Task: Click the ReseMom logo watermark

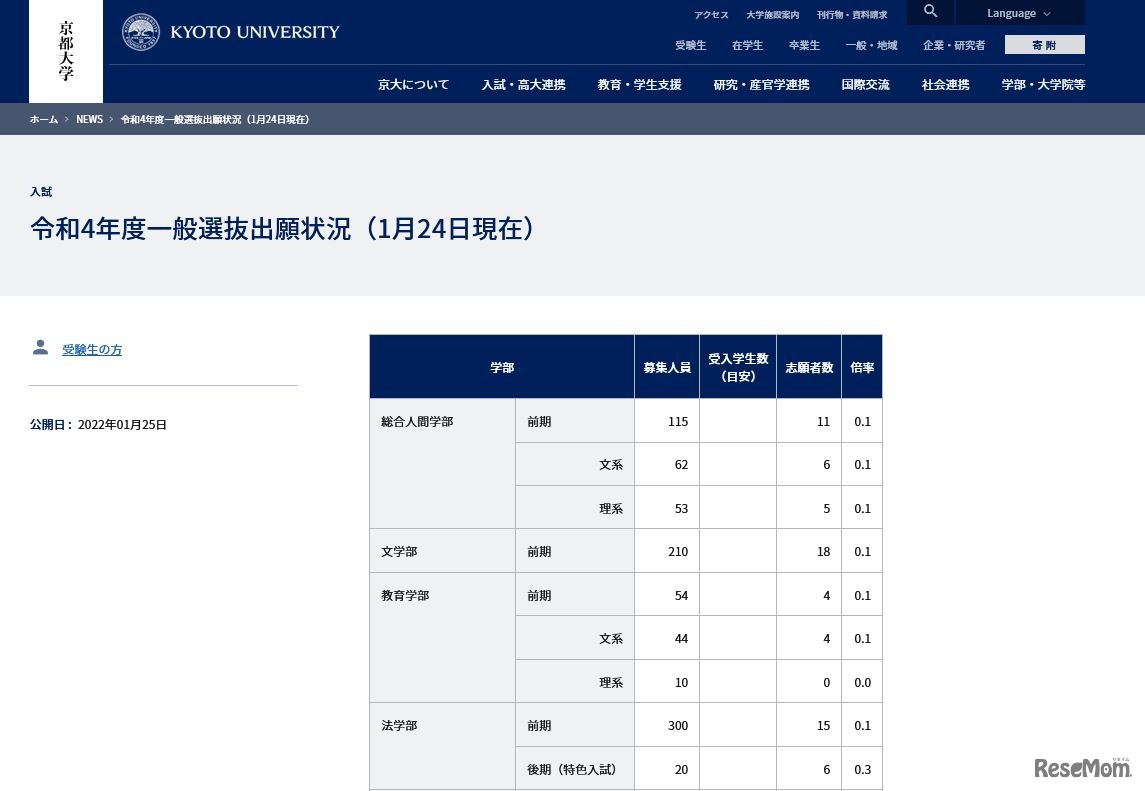Action: (x=1082, y=770)
